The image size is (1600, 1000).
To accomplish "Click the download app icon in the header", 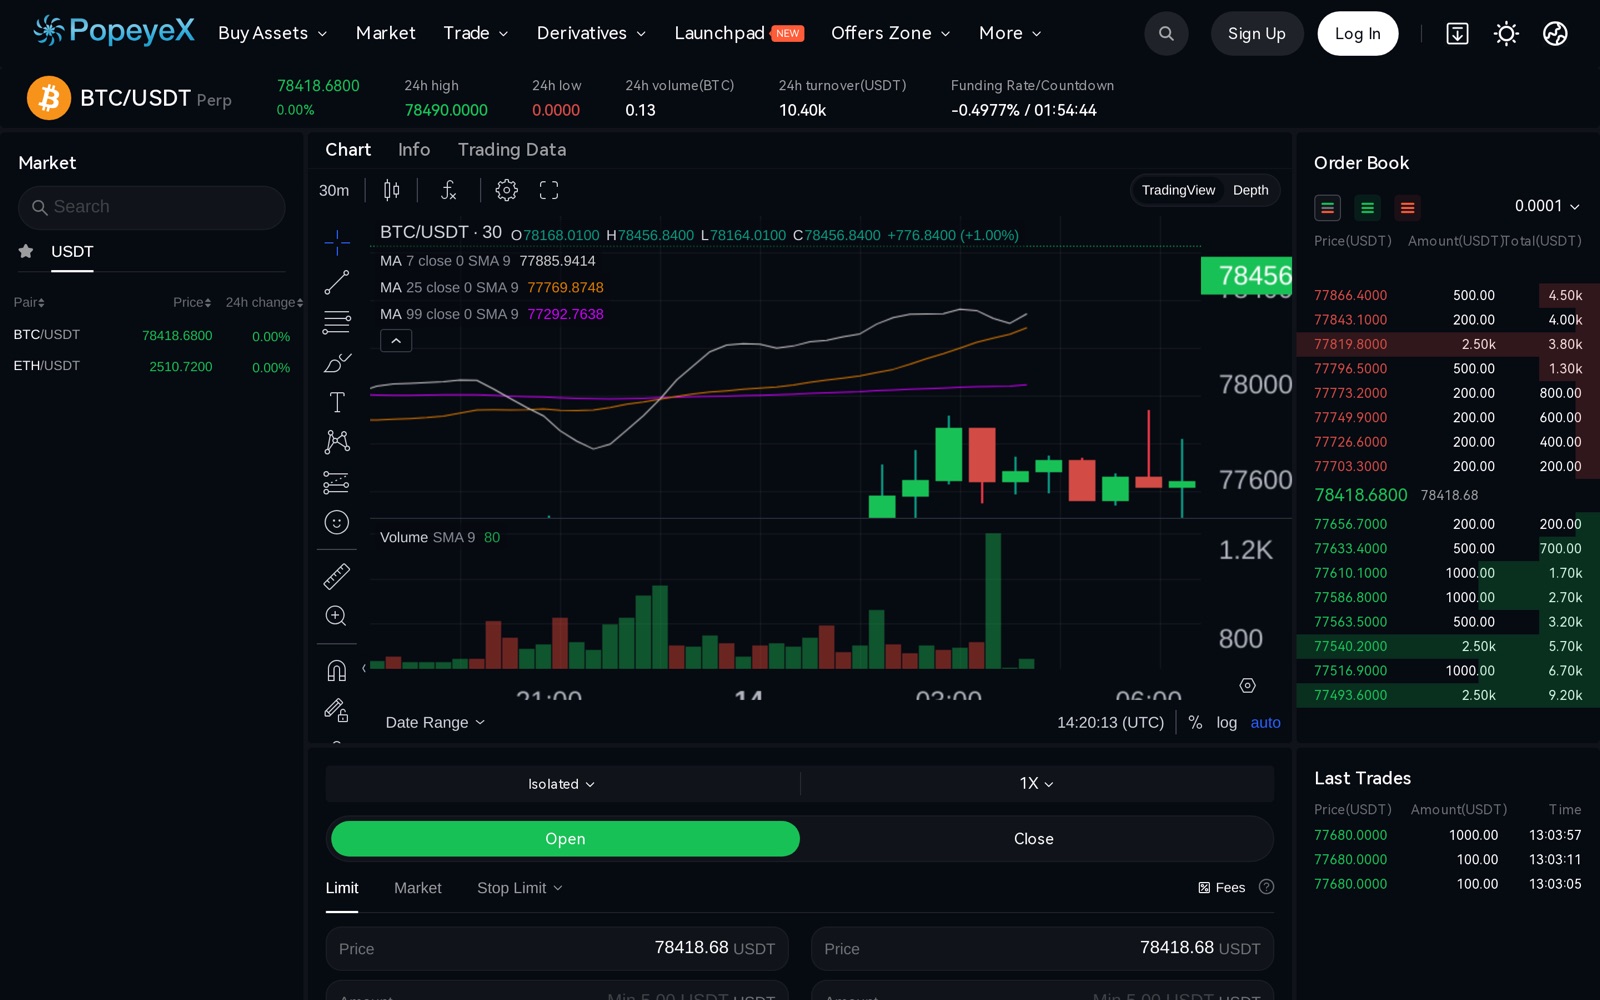I will (x=1457, y=34).
